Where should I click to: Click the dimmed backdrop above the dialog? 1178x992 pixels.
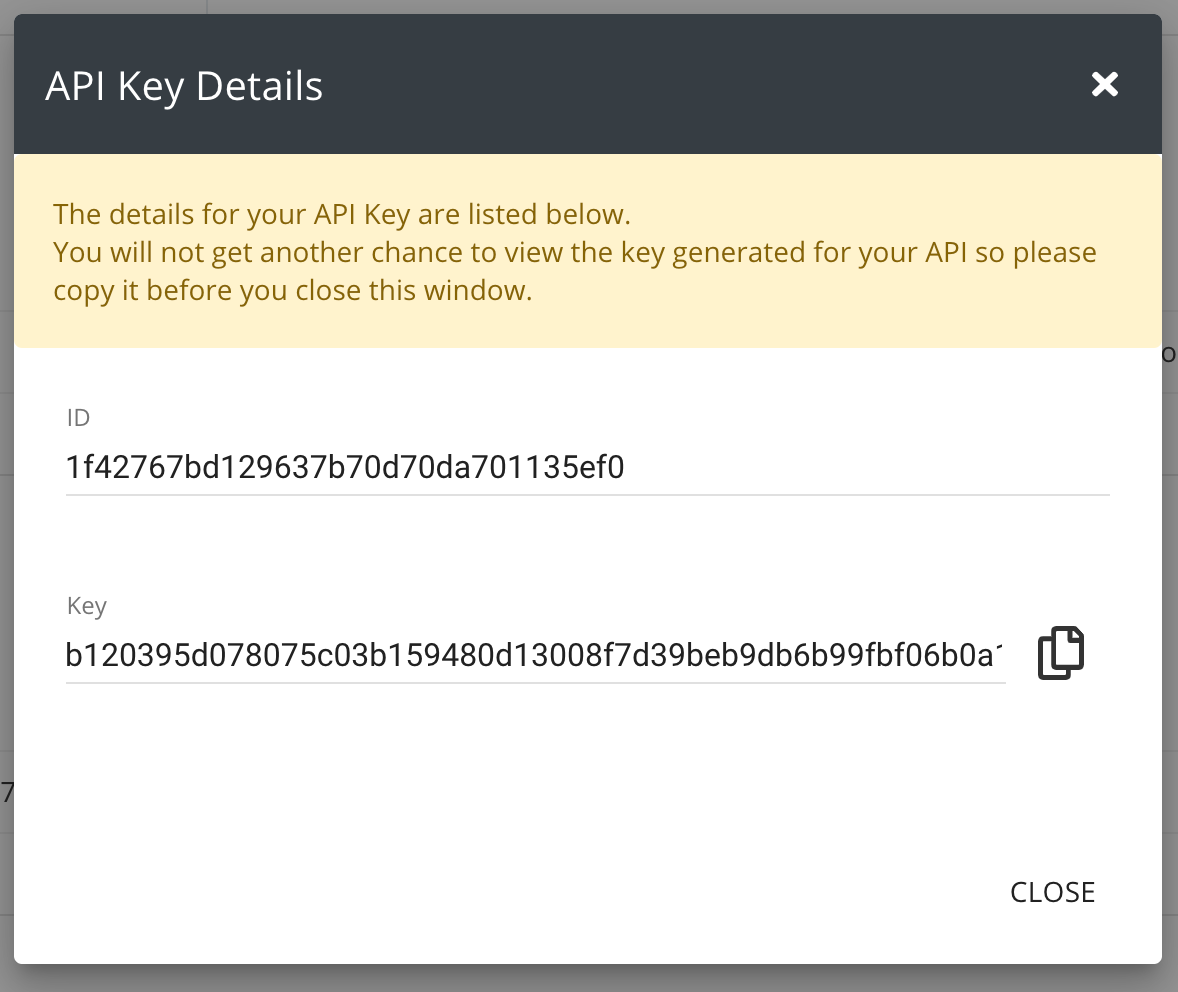(x=587, y=6)
